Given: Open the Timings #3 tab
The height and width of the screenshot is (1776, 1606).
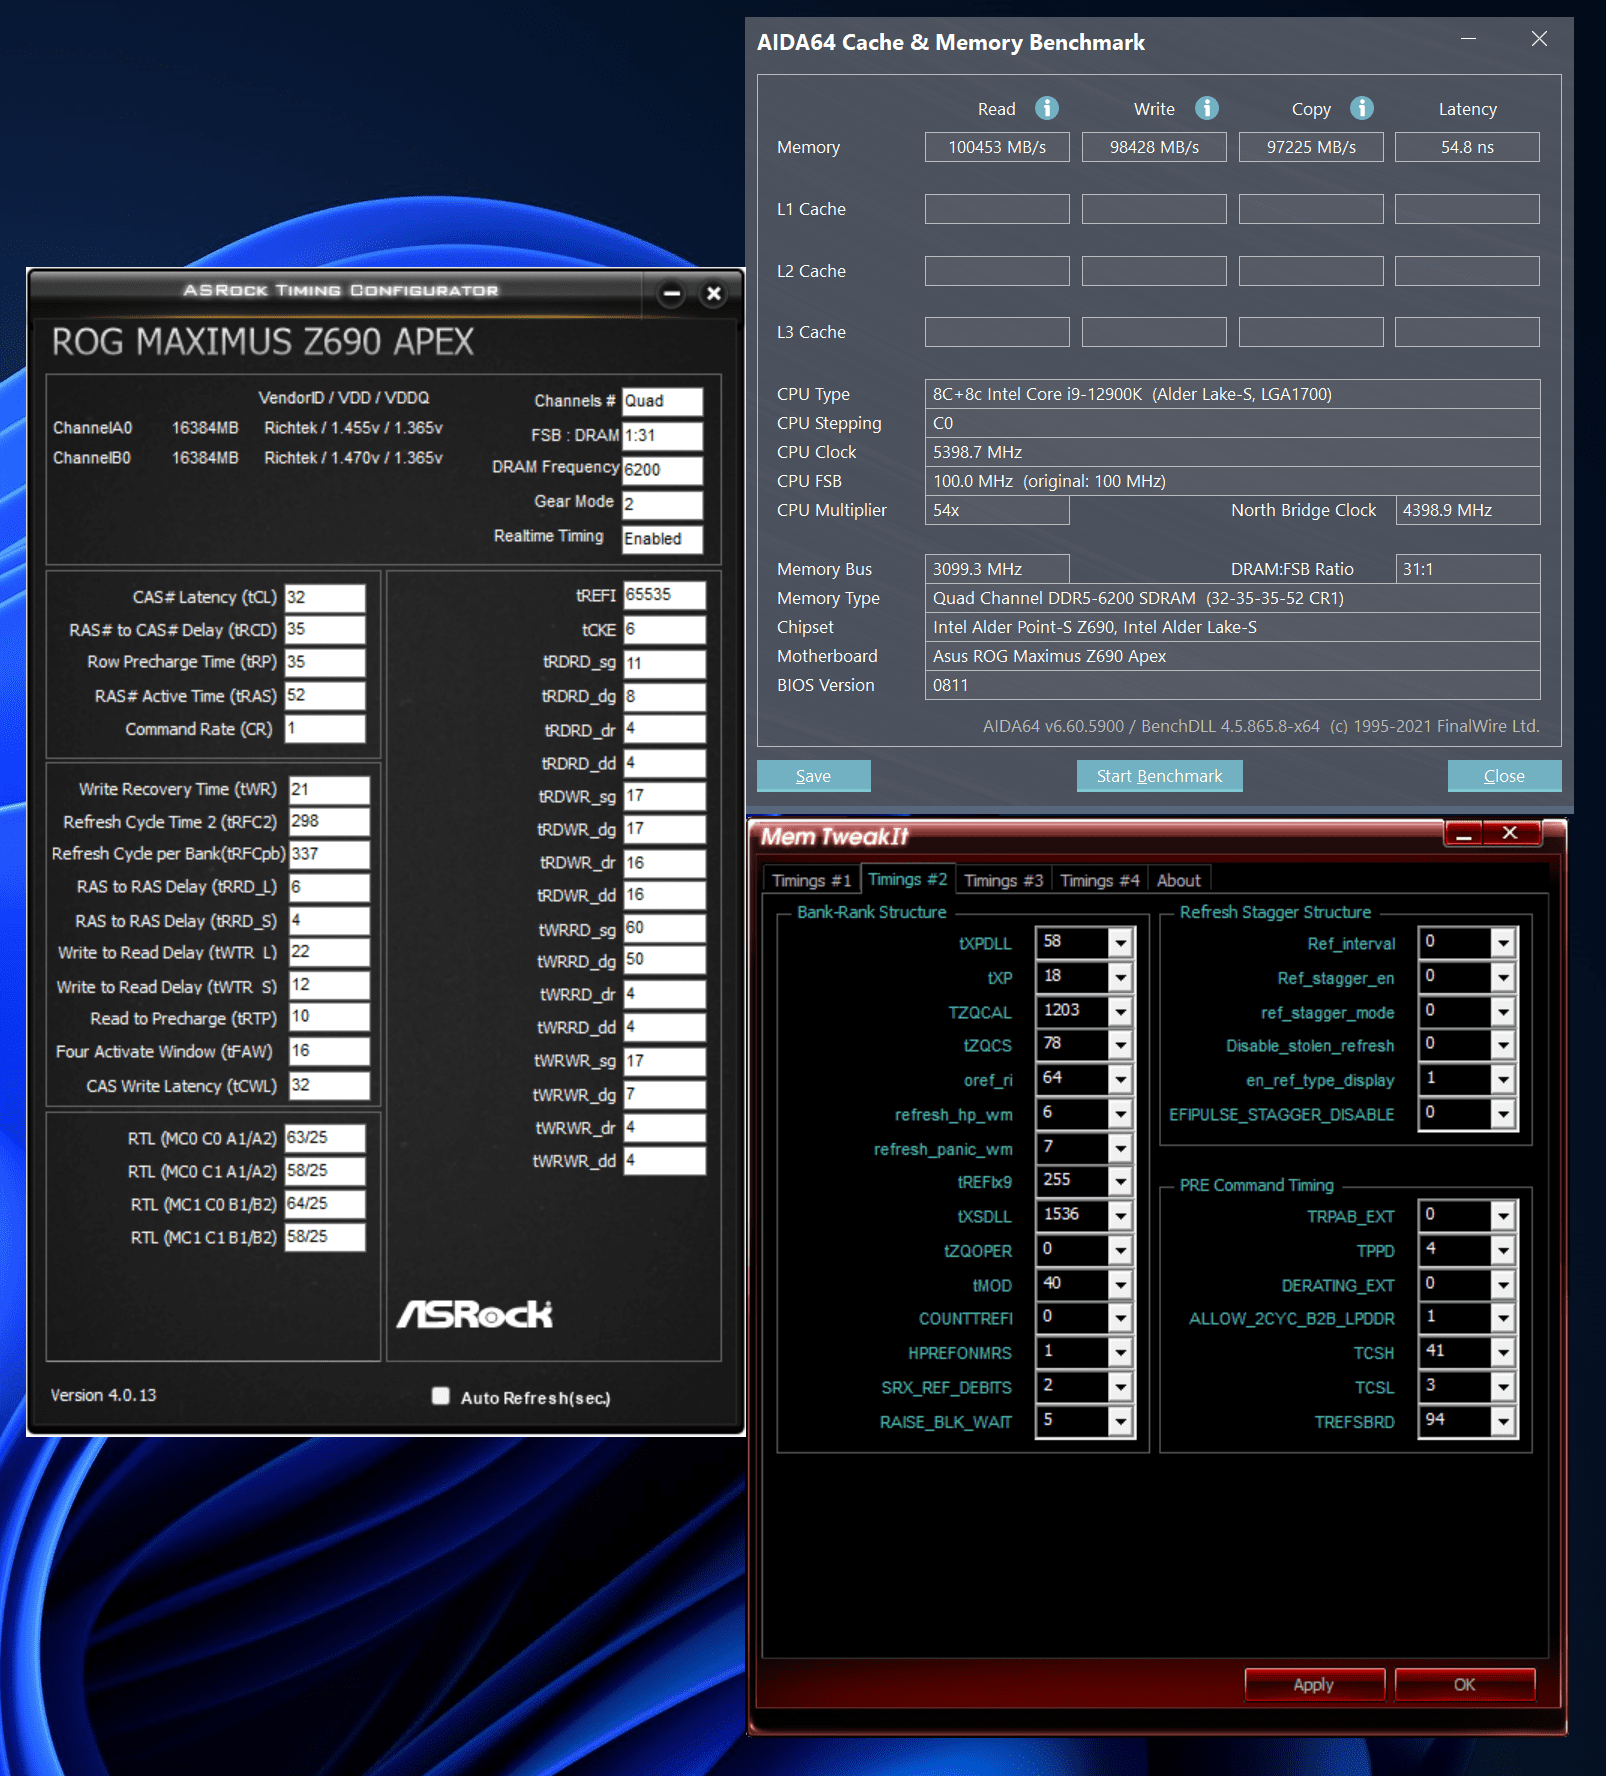Looking at the screenshot, I should (1003, 880).
